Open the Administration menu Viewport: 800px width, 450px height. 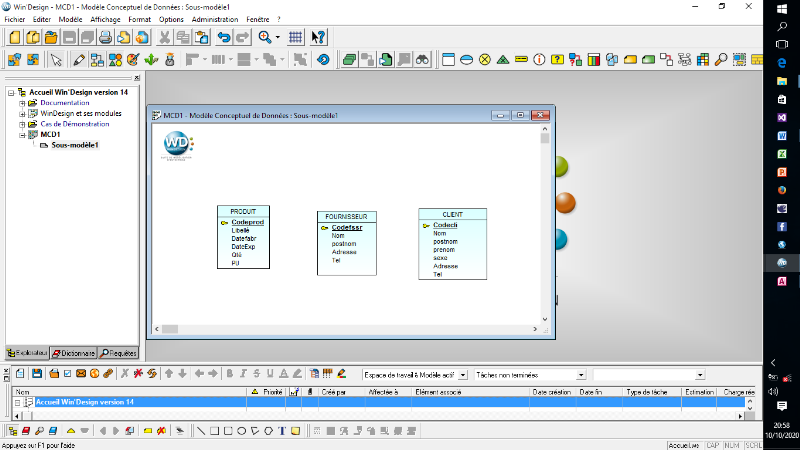pyautogui.click(x=215, y=19)
